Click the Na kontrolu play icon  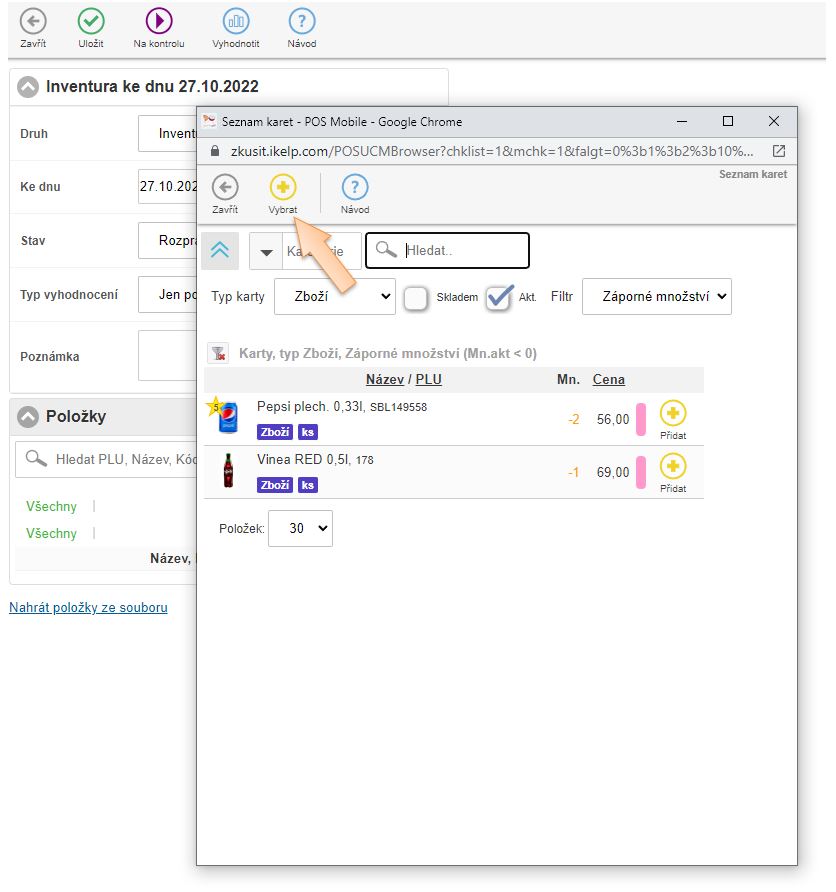click(158, 21)
